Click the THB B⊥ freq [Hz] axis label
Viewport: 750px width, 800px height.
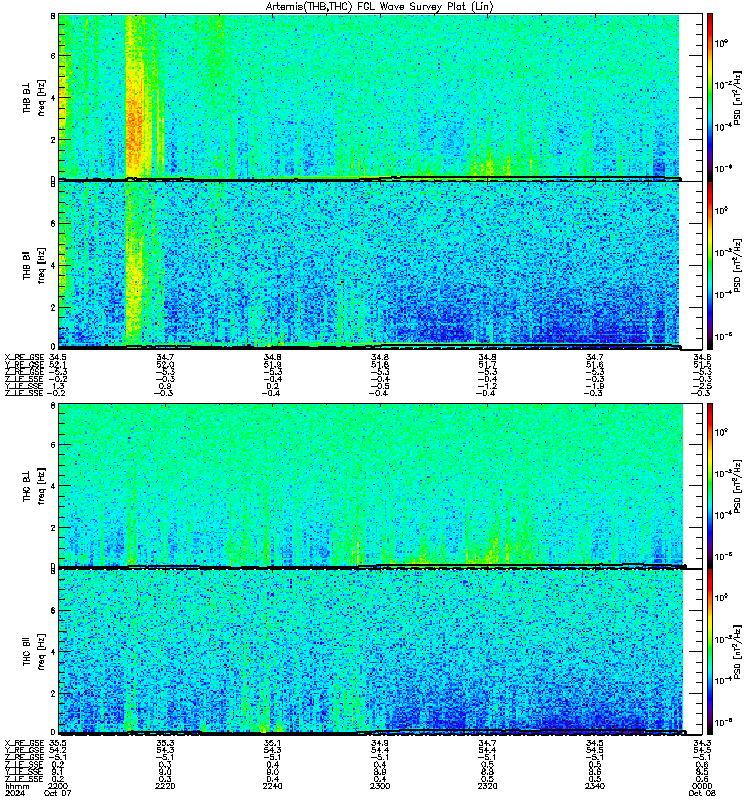click(x=34, y=97)
